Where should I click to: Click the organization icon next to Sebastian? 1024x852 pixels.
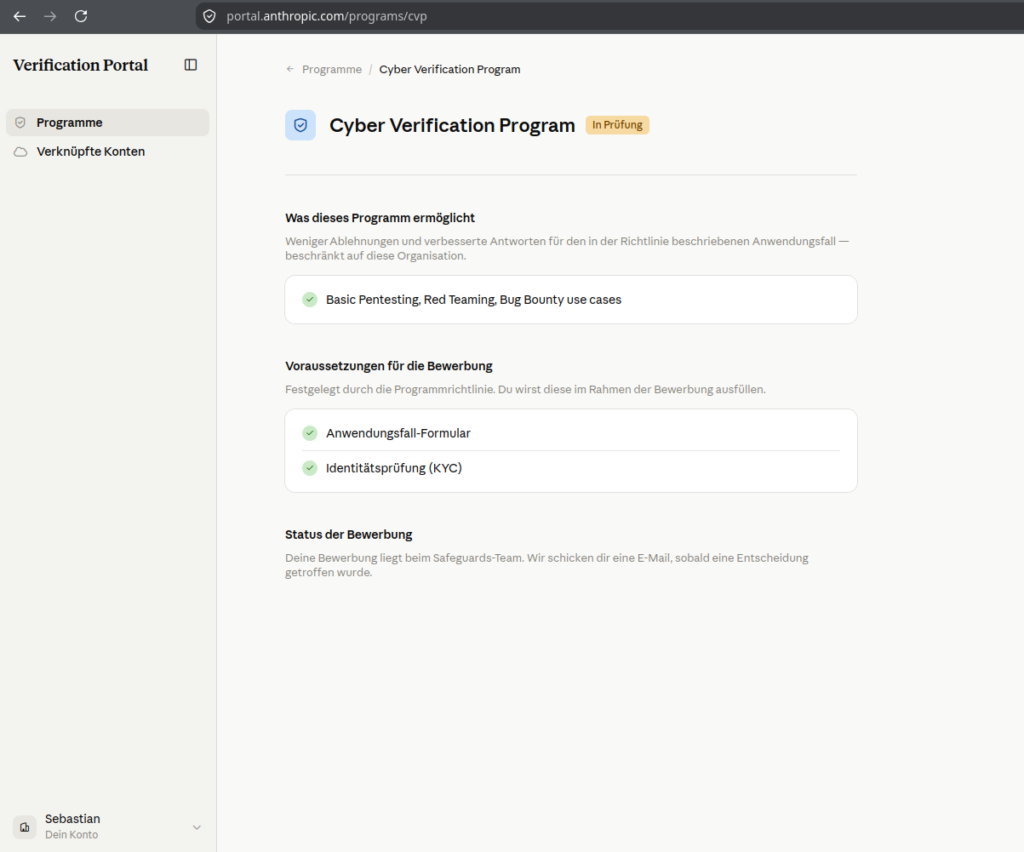[25, 827]
